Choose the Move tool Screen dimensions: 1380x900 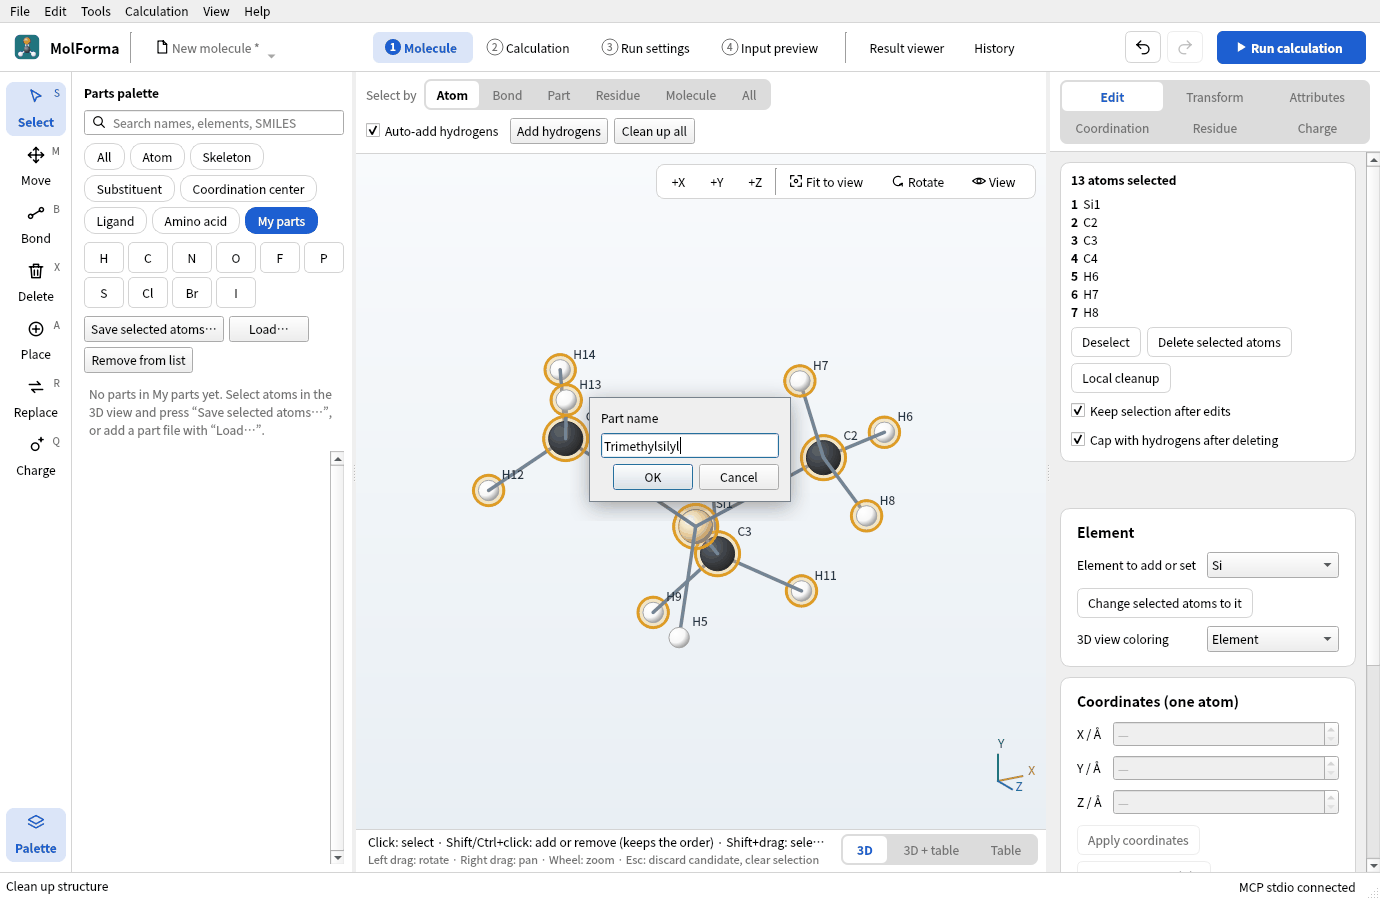tap(36, 166)
